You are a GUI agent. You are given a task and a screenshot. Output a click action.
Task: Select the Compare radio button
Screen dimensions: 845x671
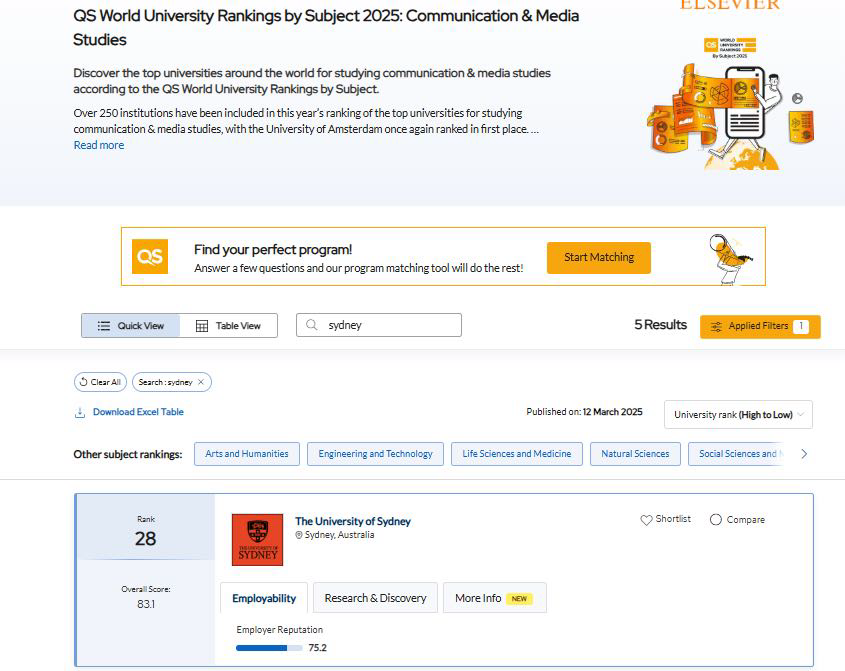[x=716, y=520]
